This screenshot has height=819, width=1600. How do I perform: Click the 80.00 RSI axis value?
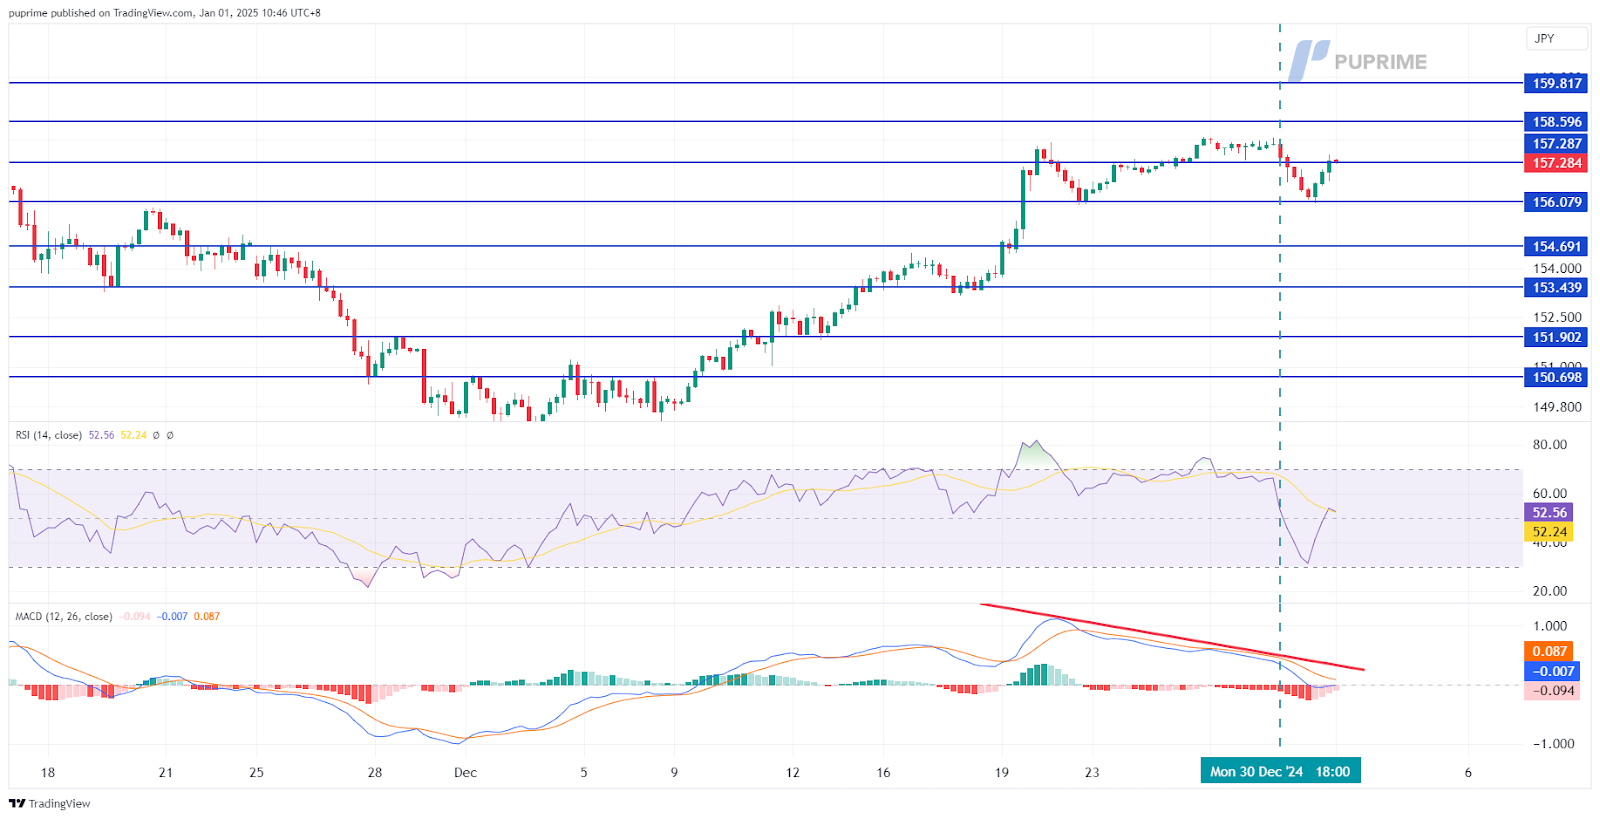(x=1550, y=444)
